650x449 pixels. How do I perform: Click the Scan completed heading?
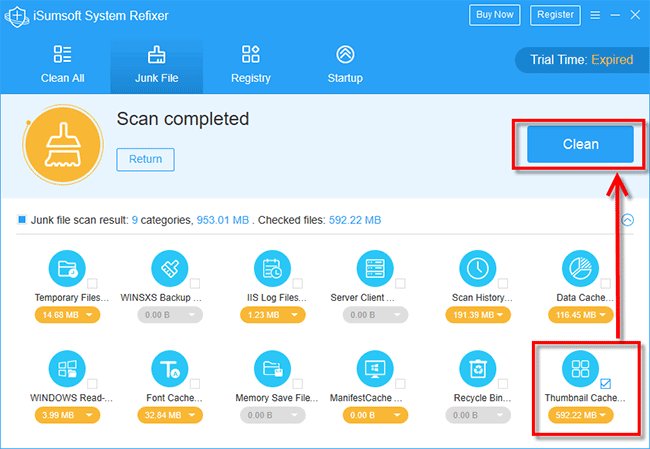click(183, 119)
